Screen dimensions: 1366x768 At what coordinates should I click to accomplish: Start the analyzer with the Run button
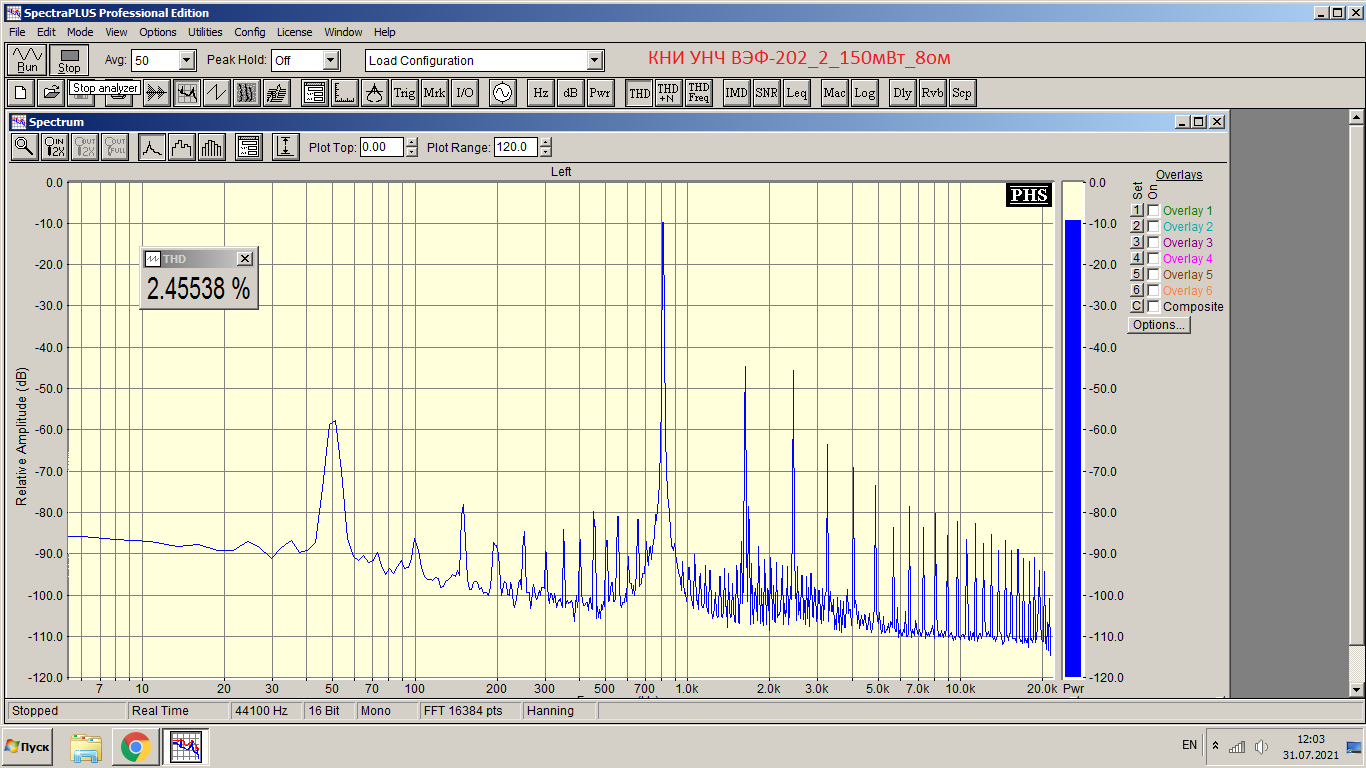(x=27, y=60)
